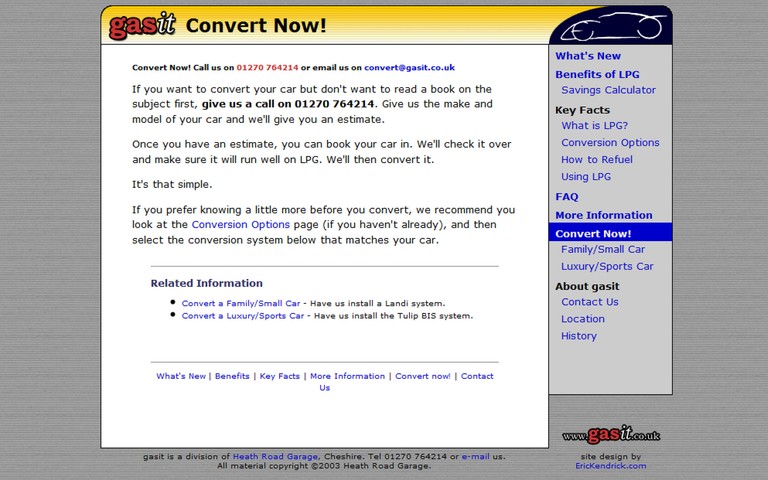Click What's New in footer navigation
This screenshot has height=480, width=768.
point(181,376)
